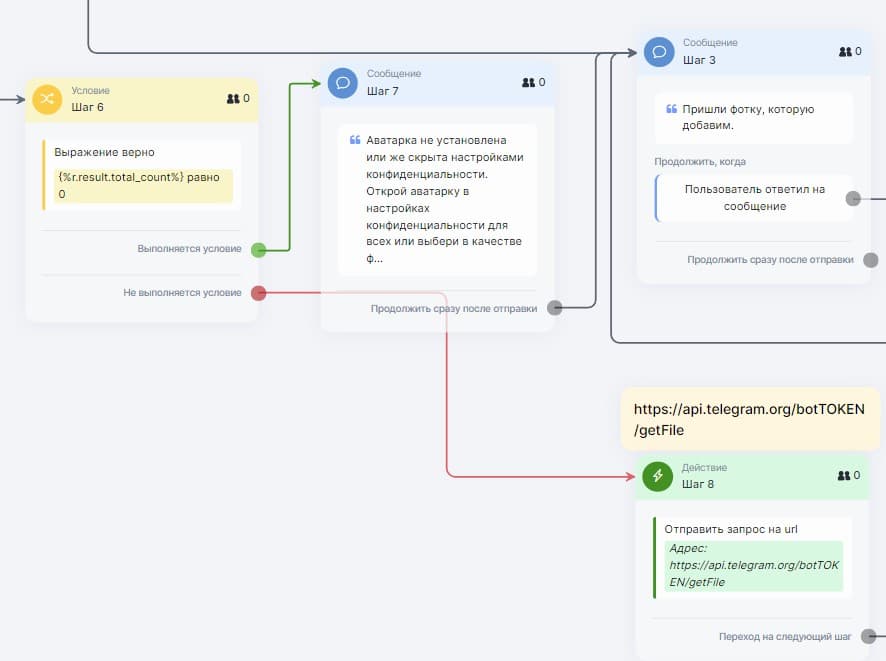Select the 'Пользователь ответил на сообщение' trigger
Viewport: 886px width, 661px height.
click(755, 198)
